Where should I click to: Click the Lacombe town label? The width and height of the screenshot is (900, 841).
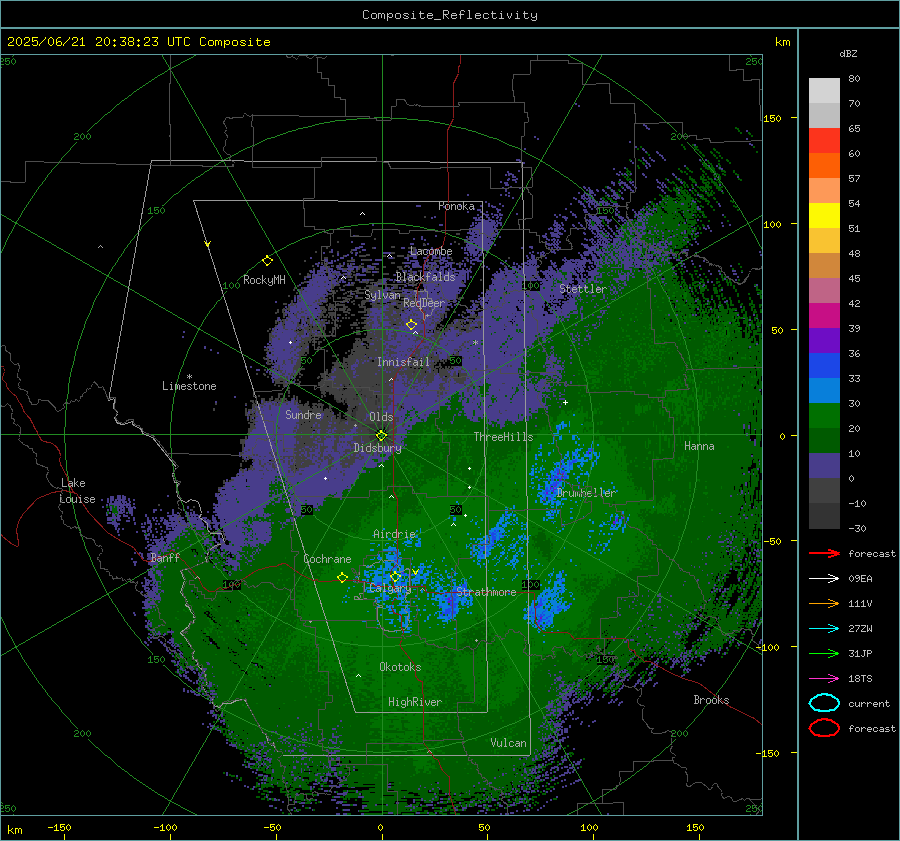tap(431, 251)
